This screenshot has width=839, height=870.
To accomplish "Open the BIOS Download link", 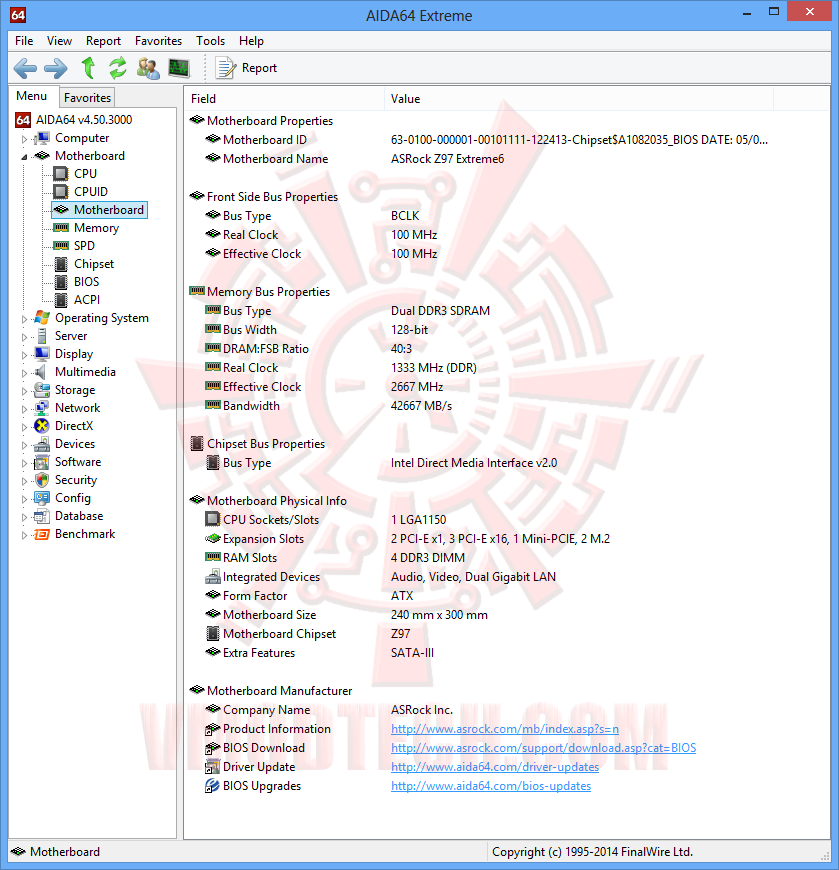I will (x=543, y=748).
